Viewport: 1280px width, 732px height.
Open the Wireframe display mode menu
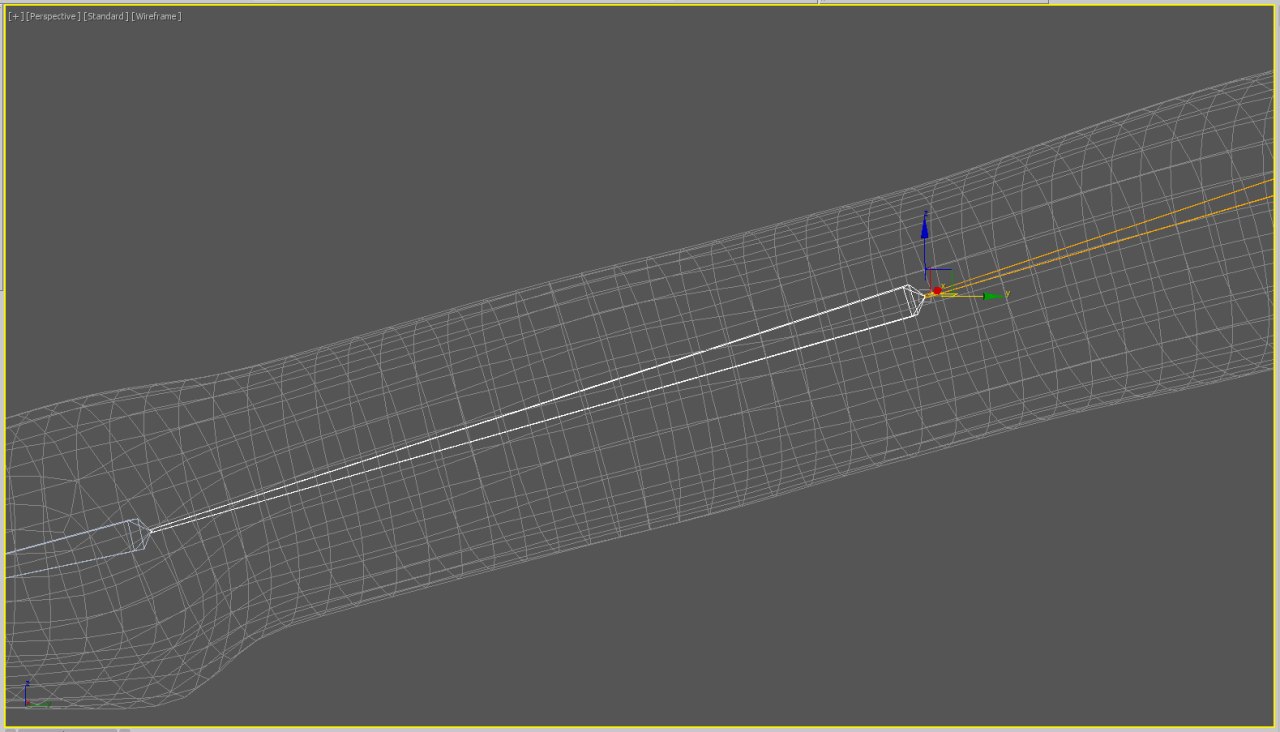[x=156, y=16]
